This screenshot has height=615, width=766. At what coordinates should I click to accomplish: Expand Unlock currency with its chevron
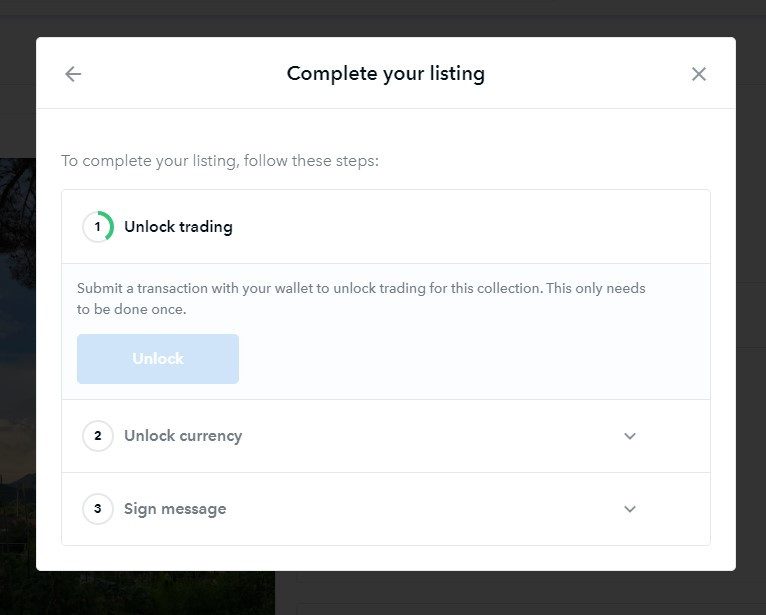(630, 436)
